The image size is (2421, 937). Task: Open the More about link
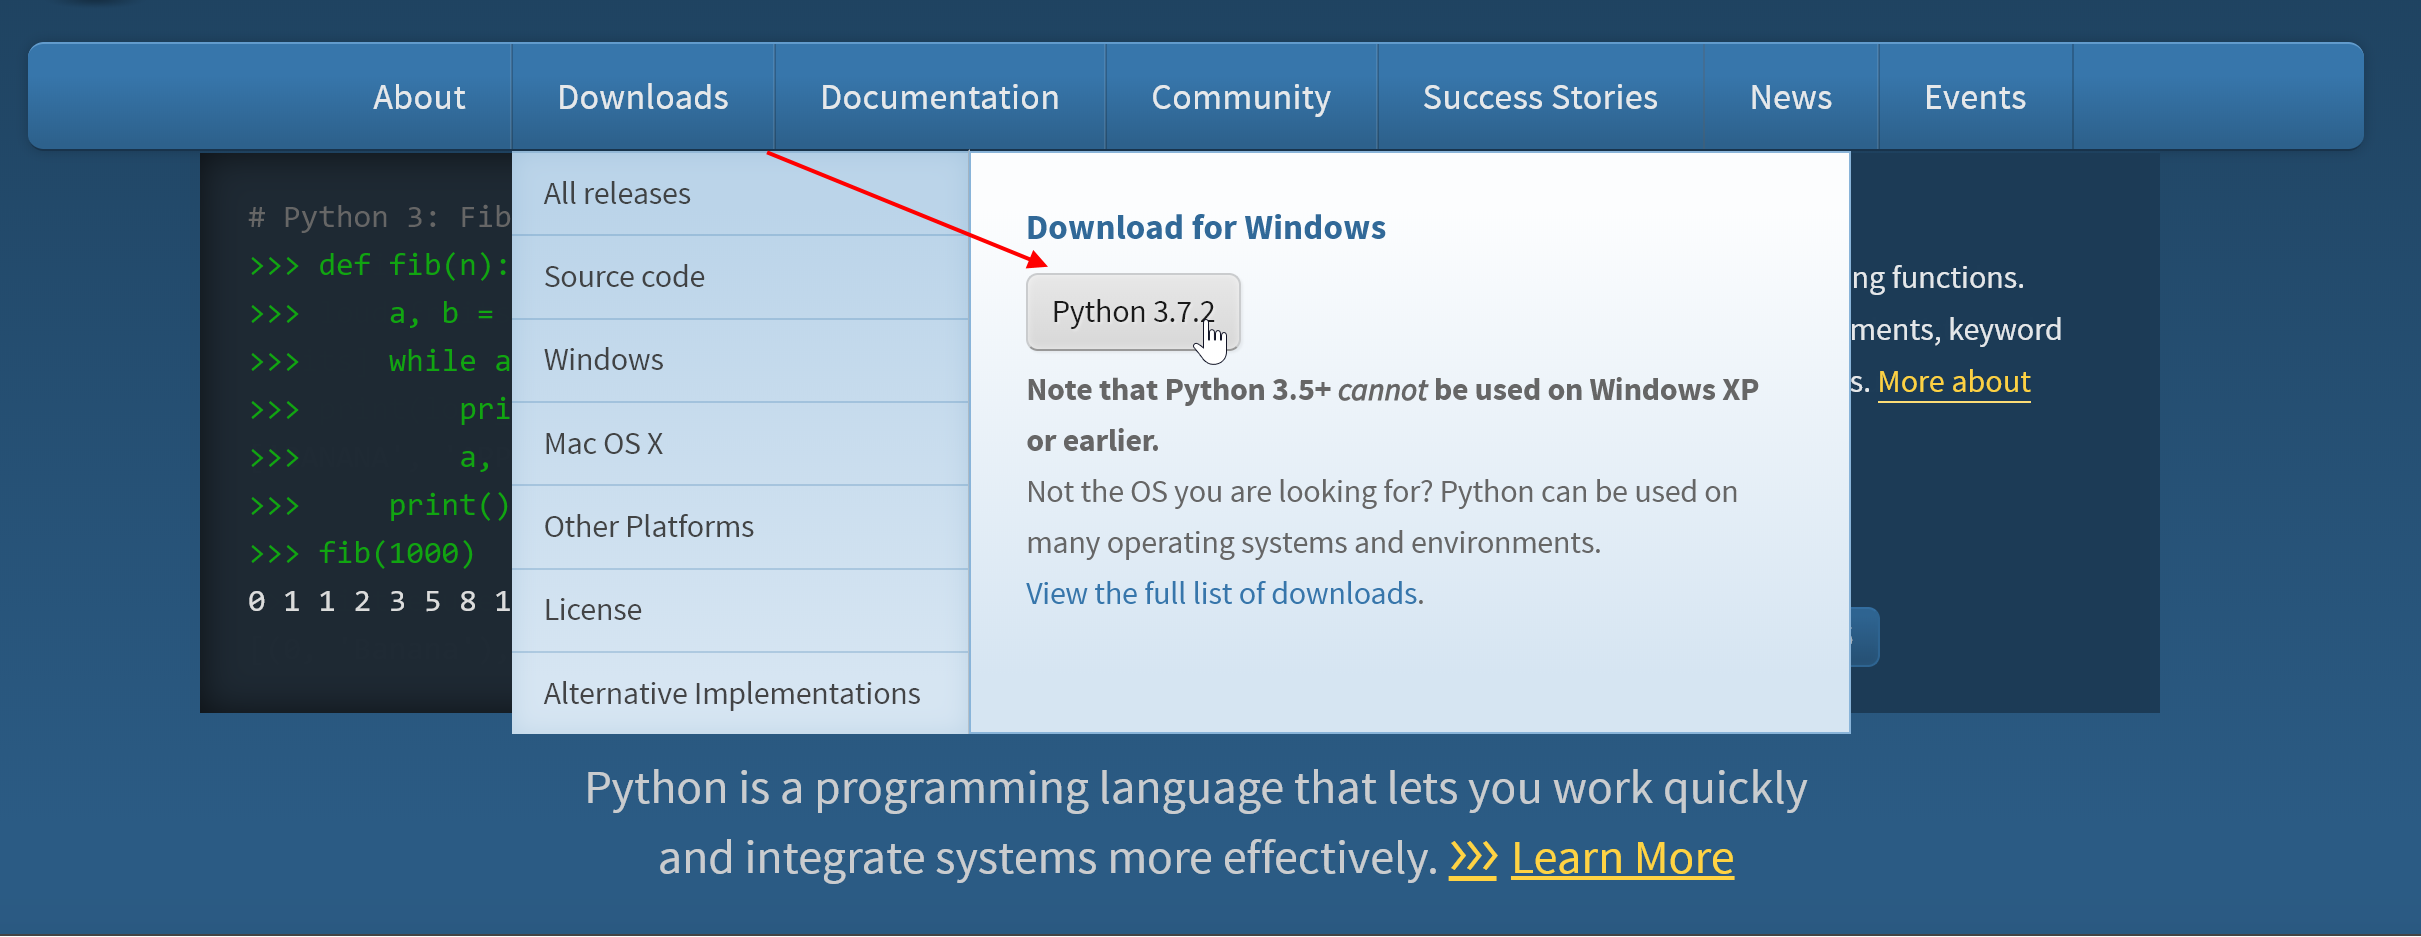1954,382
